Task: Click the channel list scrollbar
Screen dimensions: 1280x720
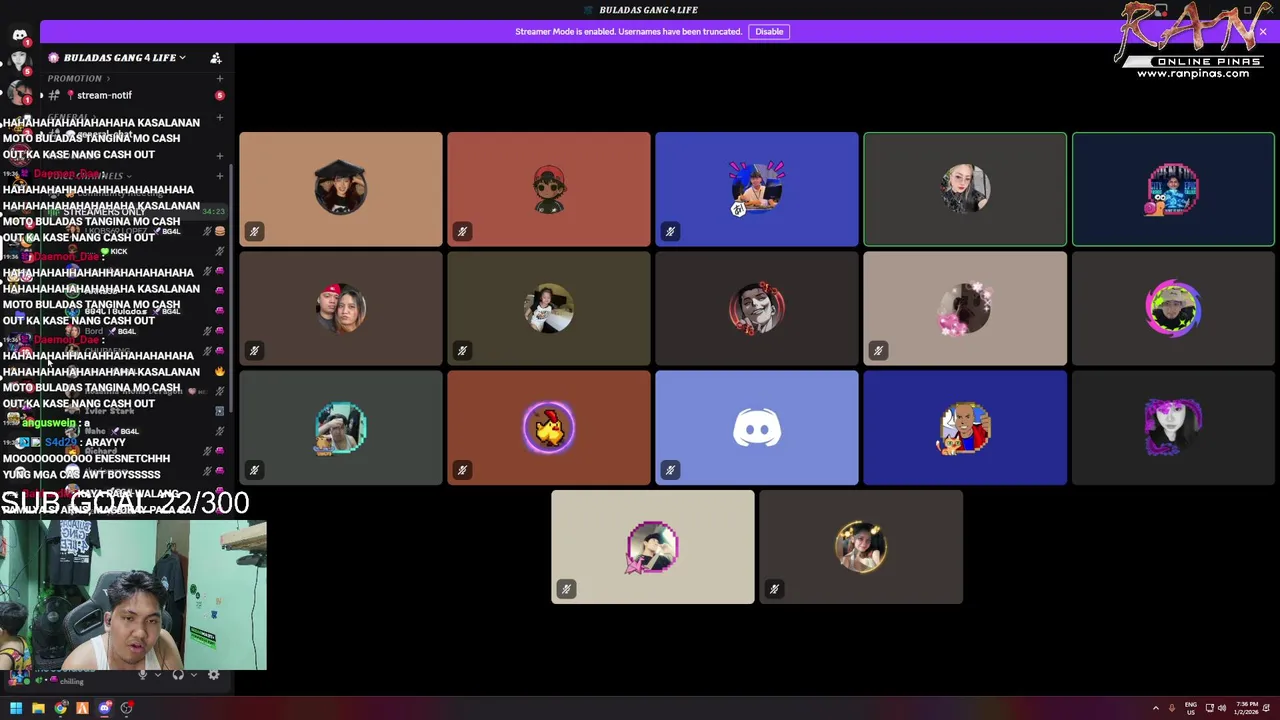Action: coord(232,290)
